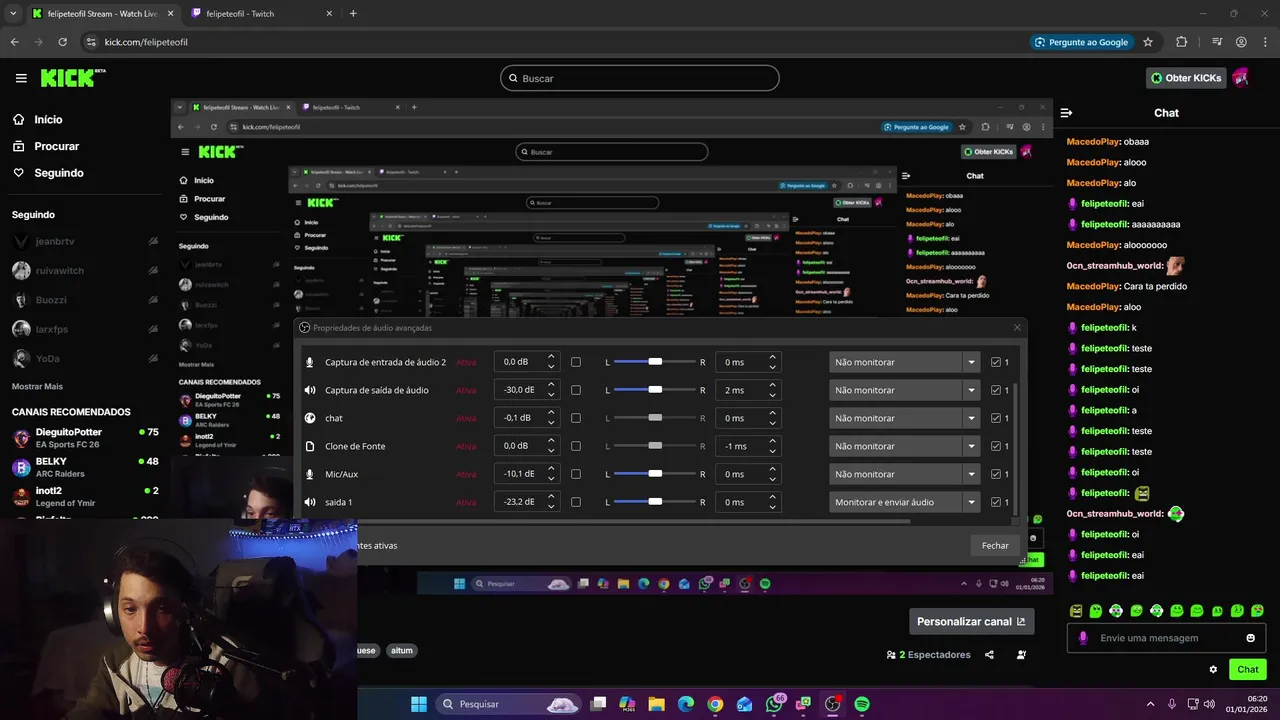The image size is (1280, 720).
Task: Open followed channel YoDa
Action: [85, 358]
